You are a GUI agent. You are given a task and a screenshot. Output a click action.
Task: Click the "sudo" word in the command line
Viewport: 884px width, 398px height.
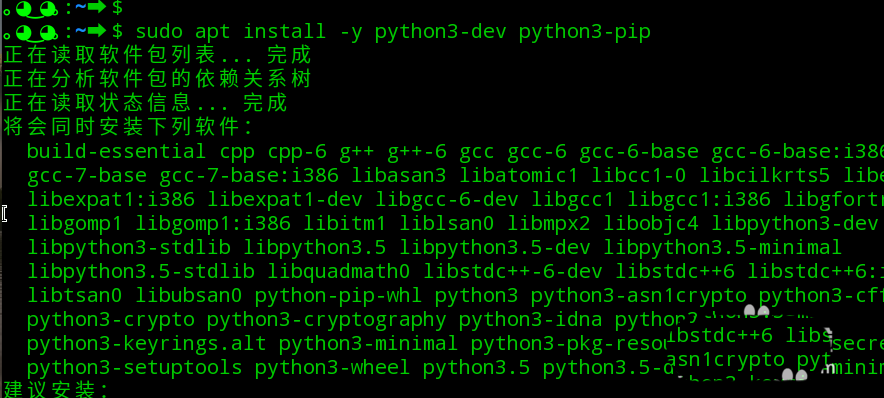158,31
